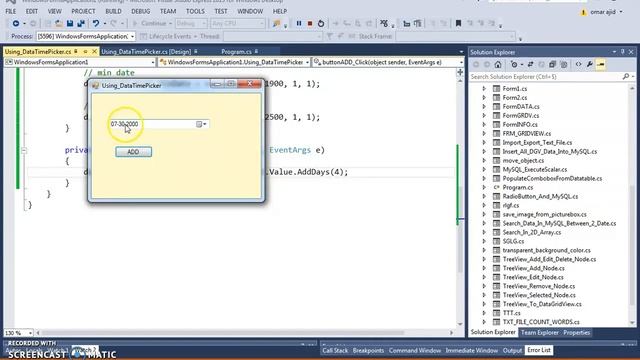Switch to Program.cs editor tab
Image resolution: width=640 pixels, height=360 pixels.
coord(236,52)
